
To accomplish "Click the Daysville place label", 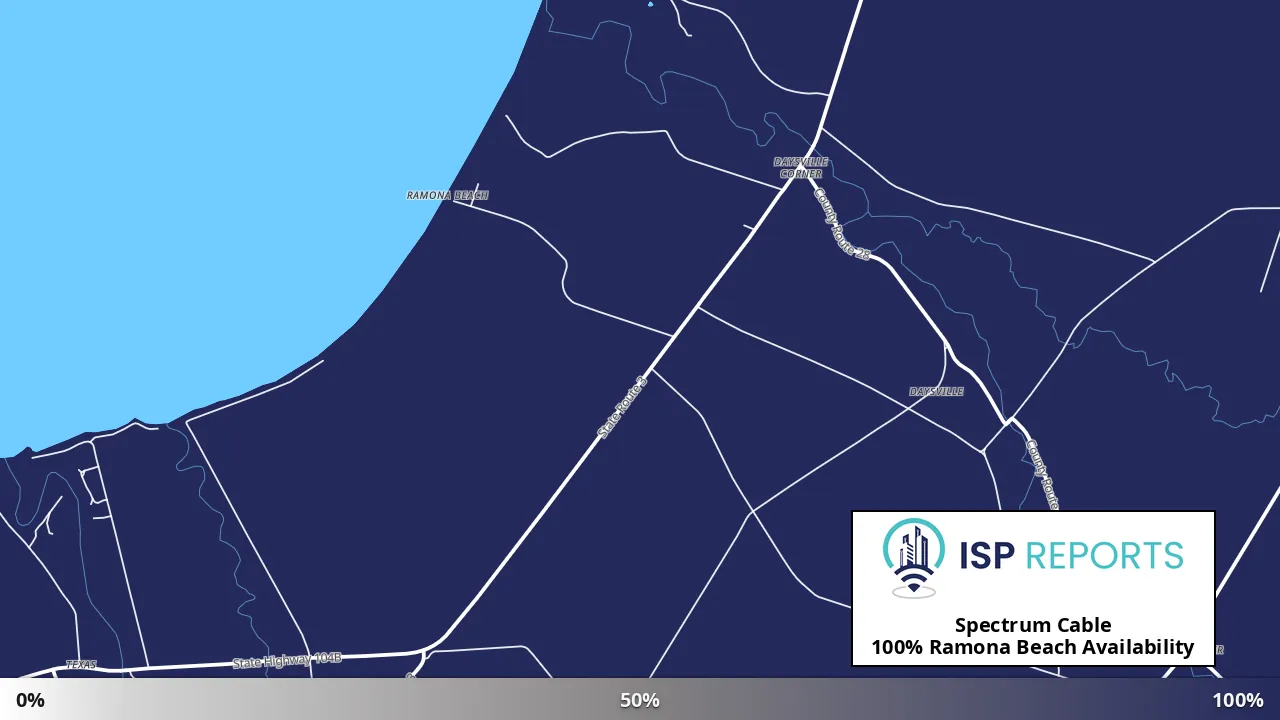I will click(x=936, y=392).
